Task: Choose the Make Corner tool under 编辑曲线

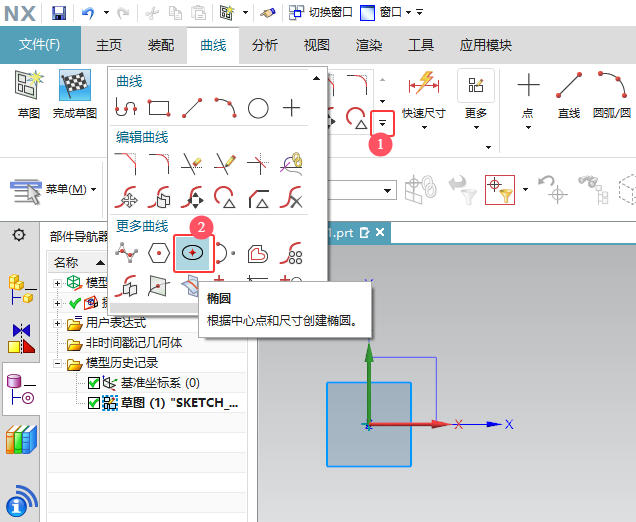Action: tap(258, 163)
